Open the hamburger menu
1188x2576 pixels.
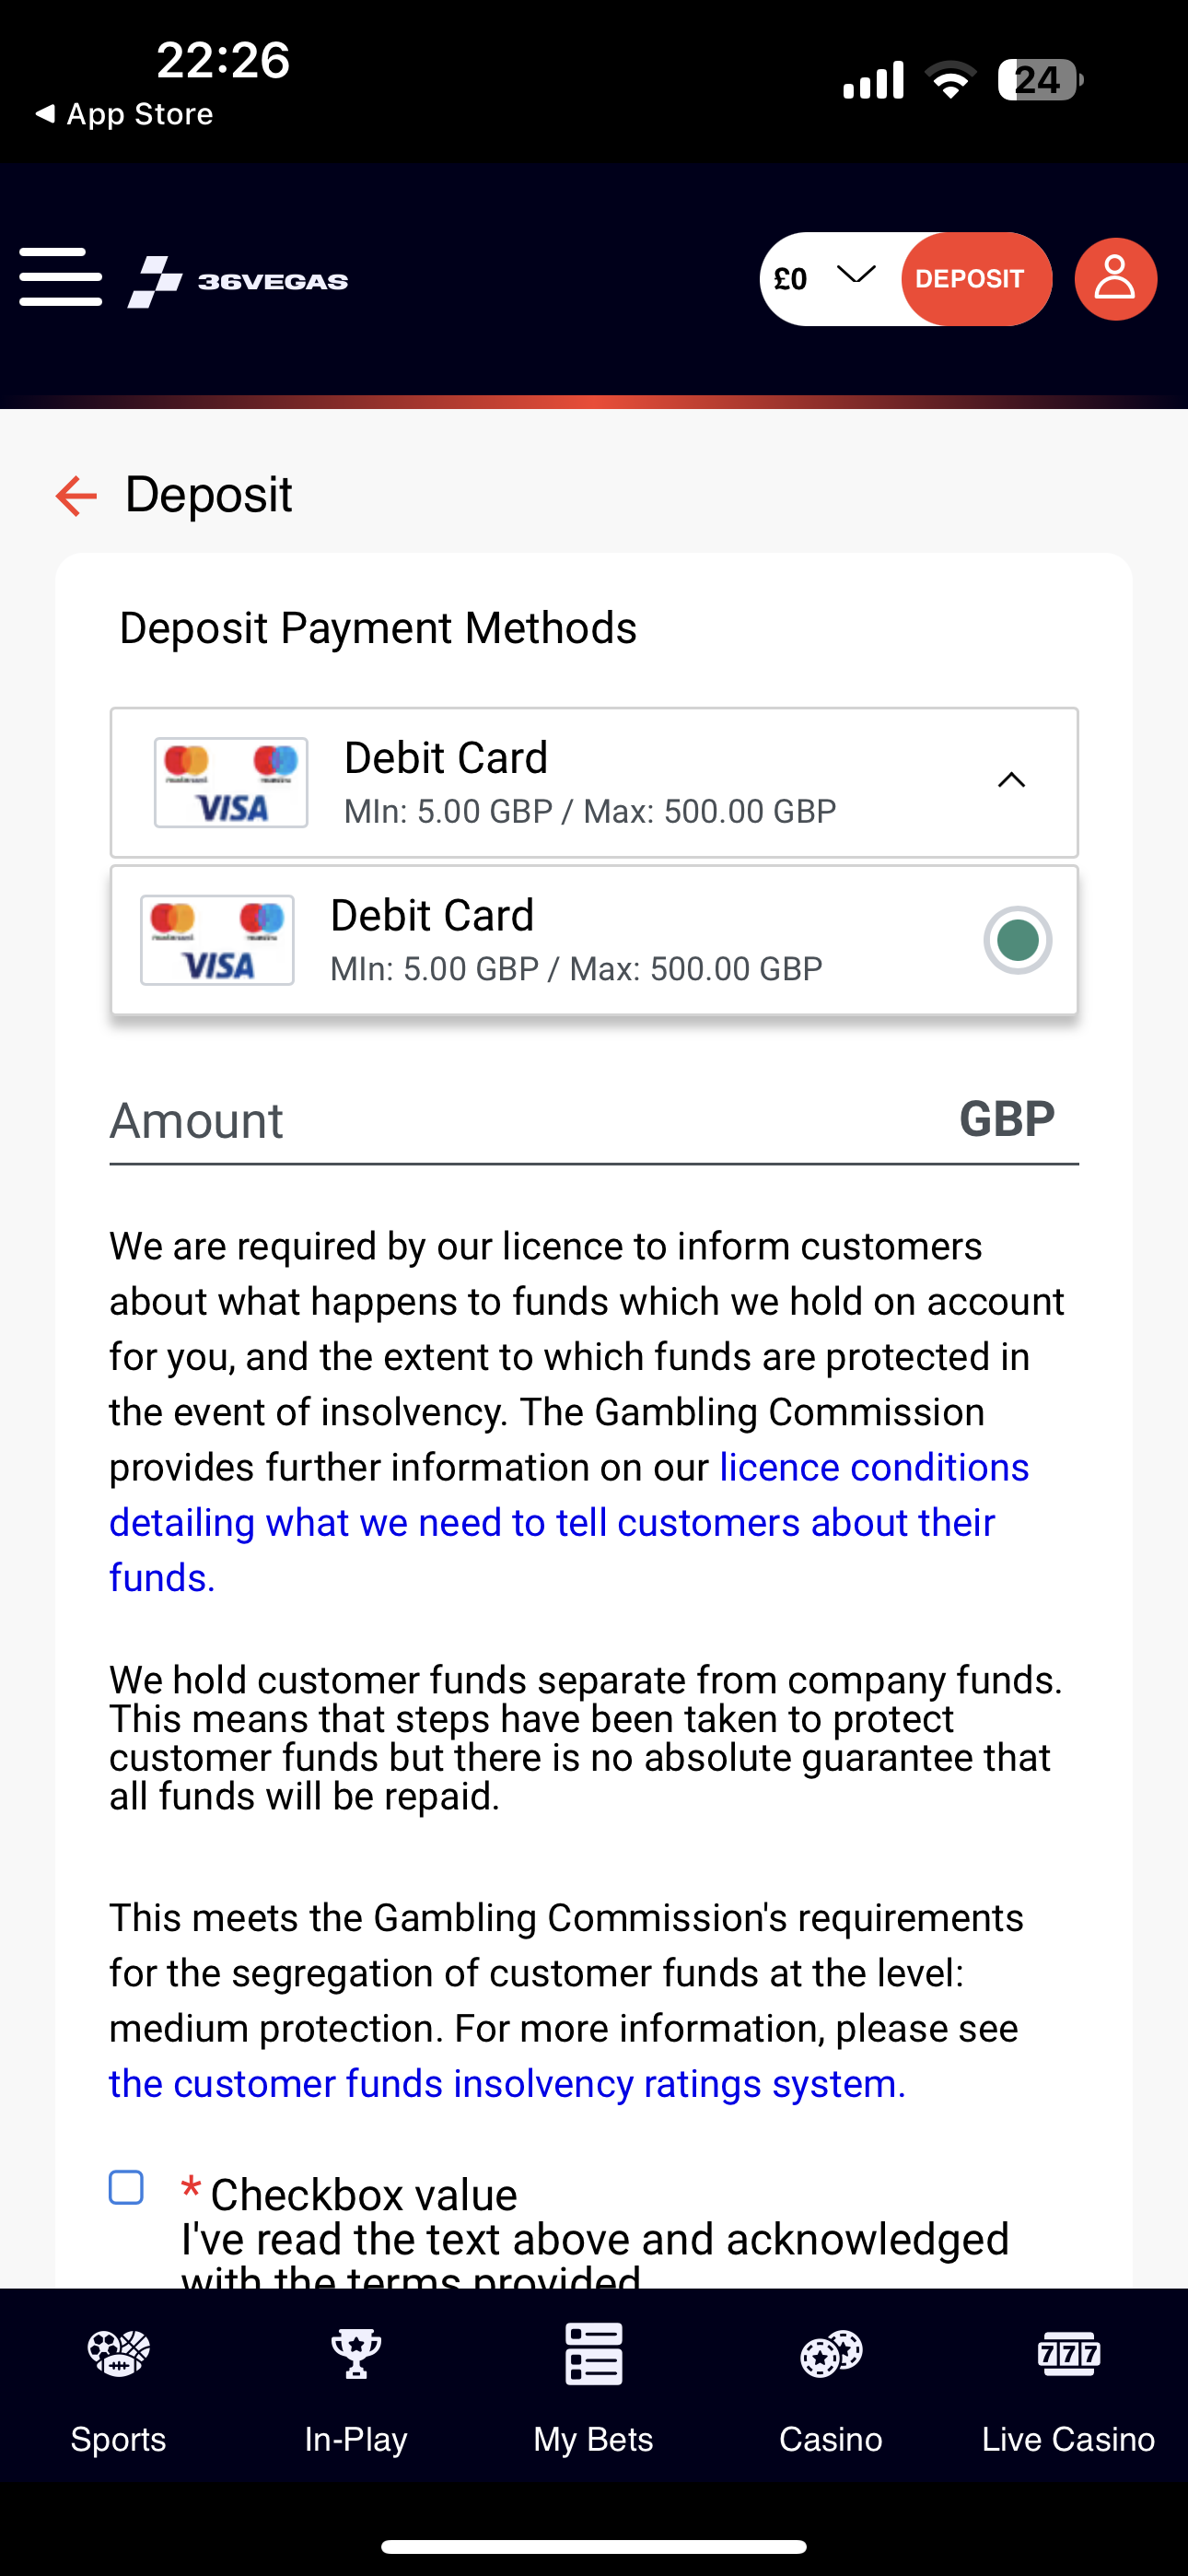point(60,277)
